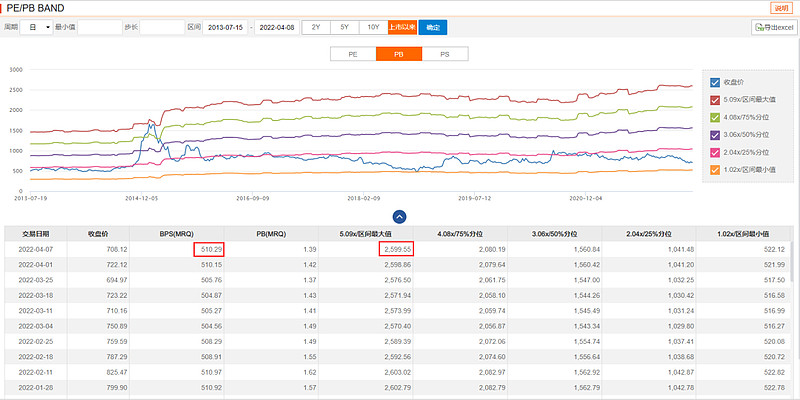The image size is (800, 400).
Task: Click the 最小值 input field
Action: (99, 27)
